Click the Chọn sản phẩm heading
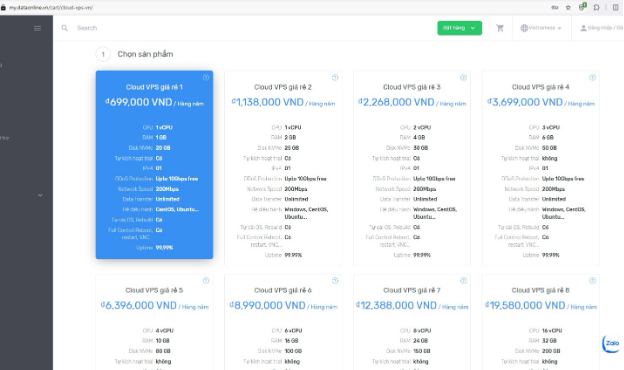 pos(145,54)
